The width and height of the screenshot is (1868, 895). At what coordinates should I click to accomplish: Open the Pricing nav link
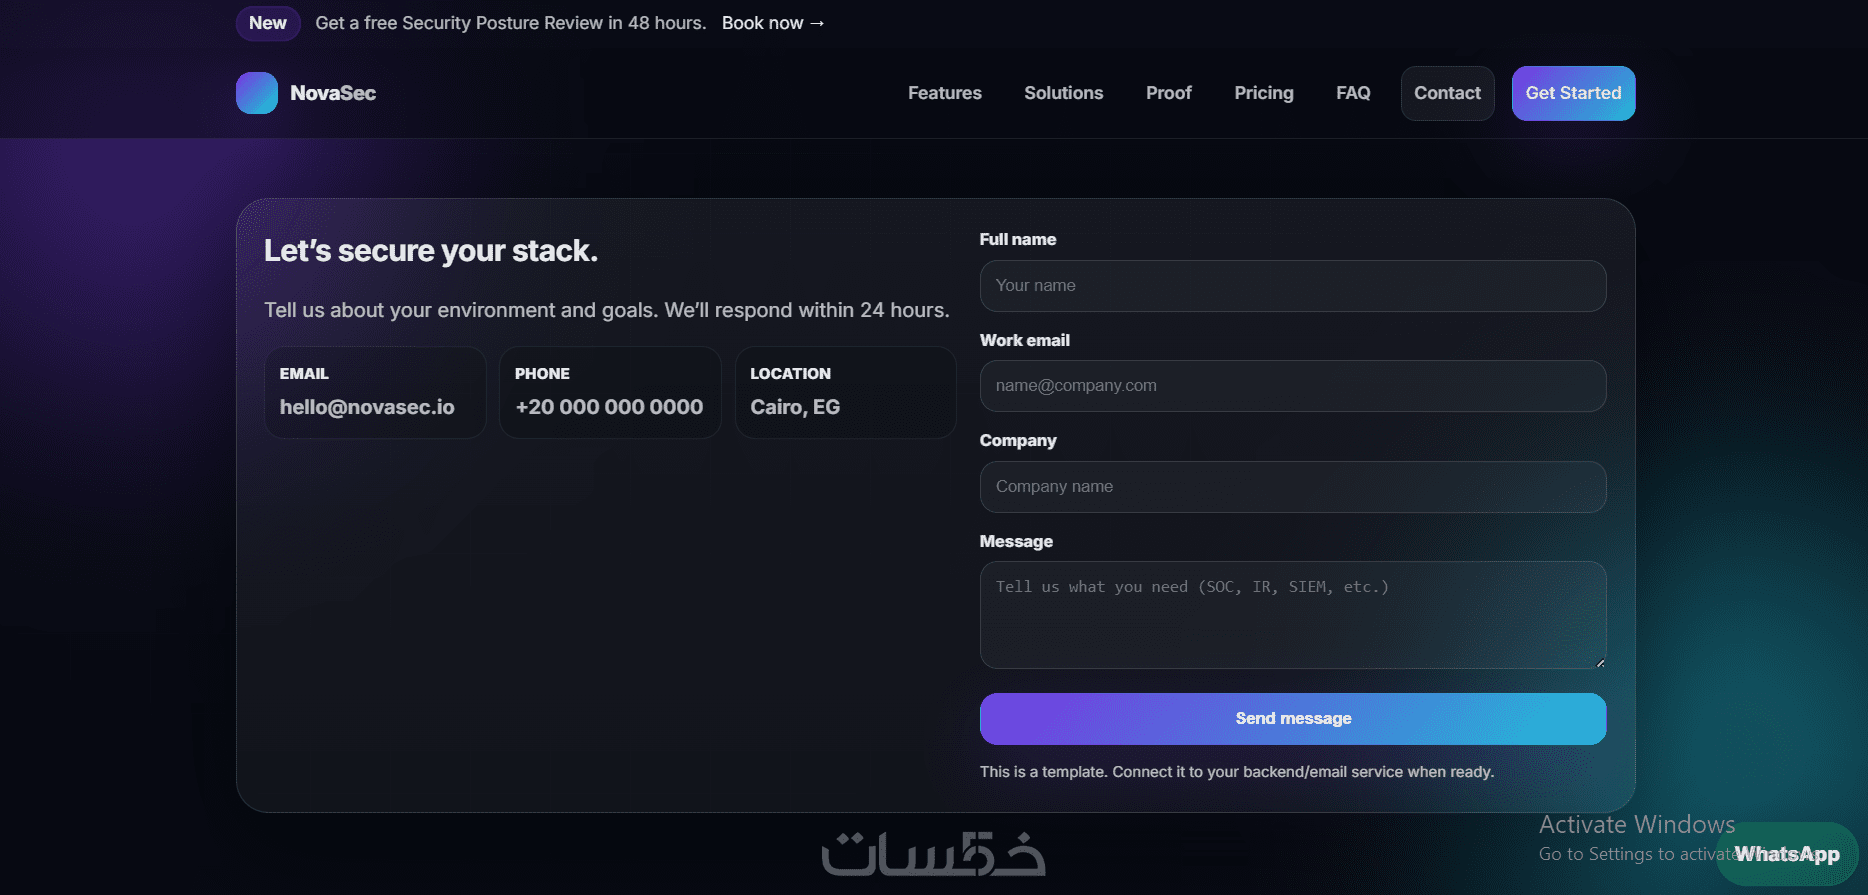click(1264, 93)
